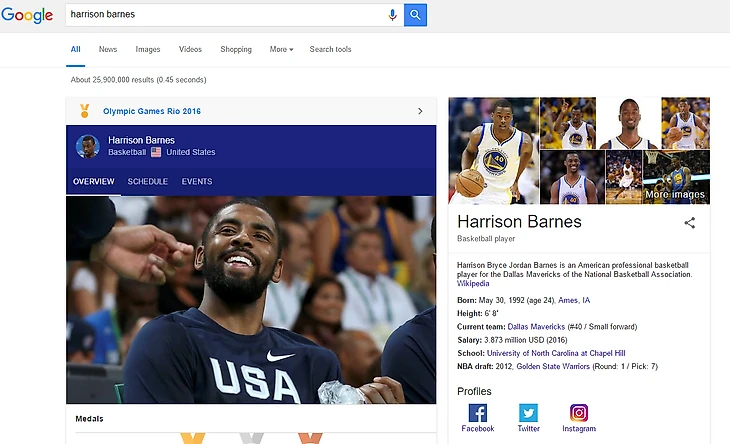Open the Twitter profile icon

(x=528, y=413)
